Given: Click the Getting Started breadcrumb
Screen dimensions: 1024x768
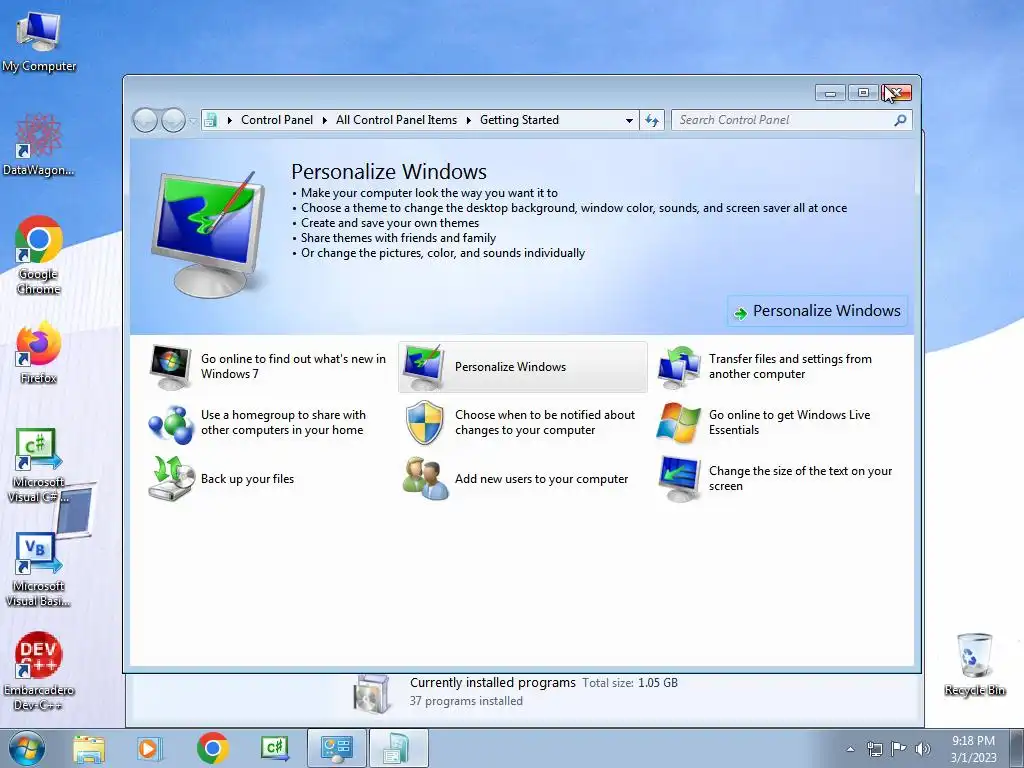Looking at the screenshot, I should click(519, 120).
